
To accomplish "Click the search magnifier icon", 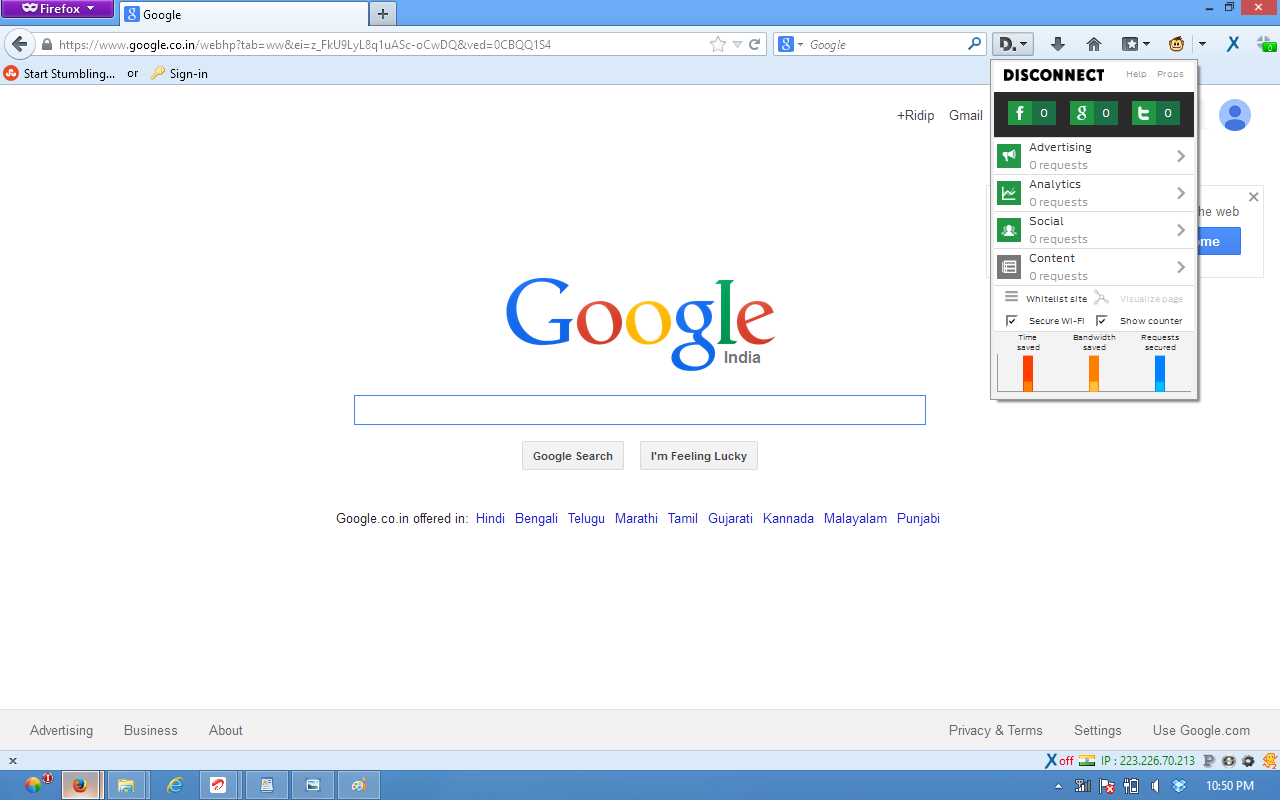I will click(x=974, y=44).
